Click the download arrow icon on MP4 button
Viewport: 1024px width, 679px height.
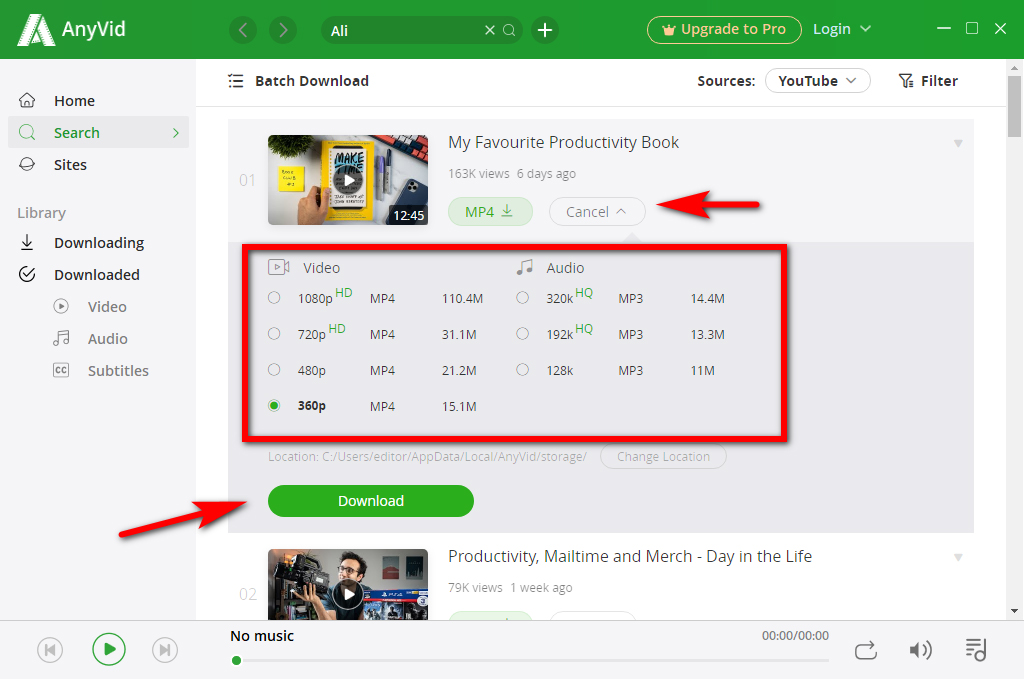(x=507, y=211)
